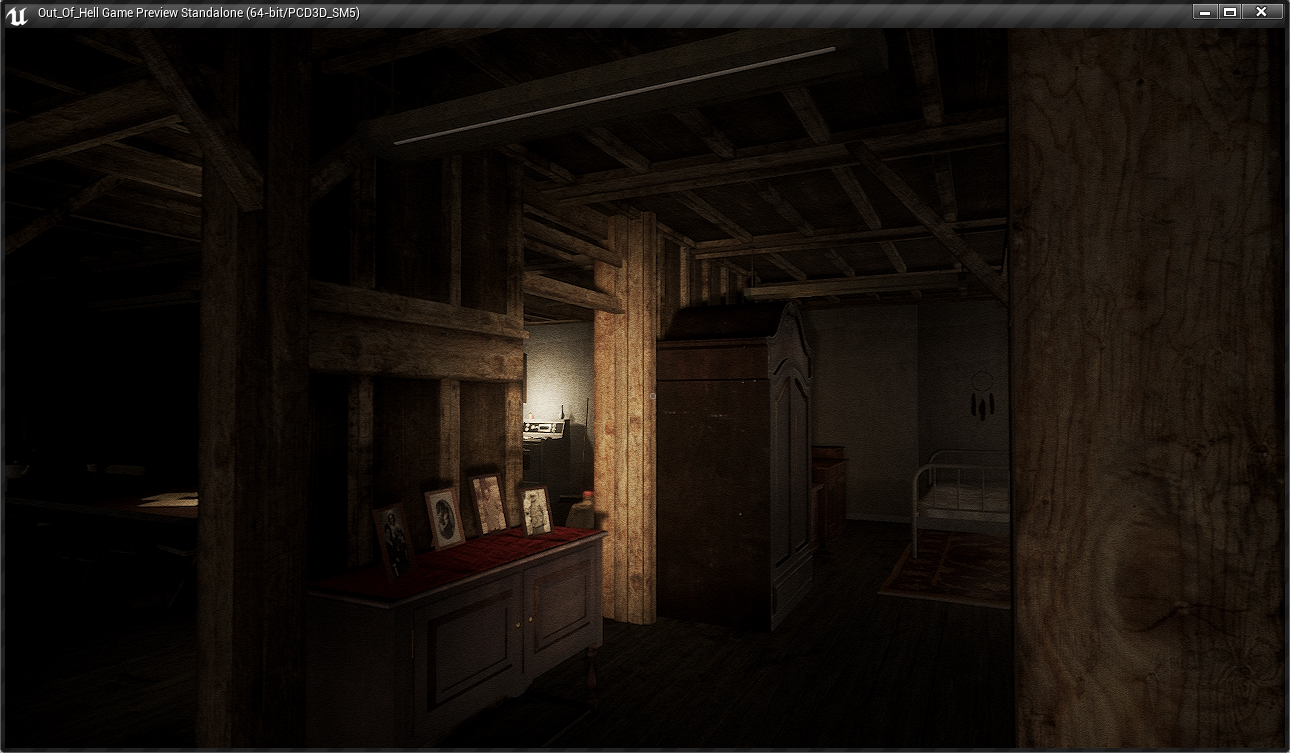This screenshot has height=753, width=1290.
Task: Click the Out_Of_Hell Game Preview title text
Action: coord(198,13)
